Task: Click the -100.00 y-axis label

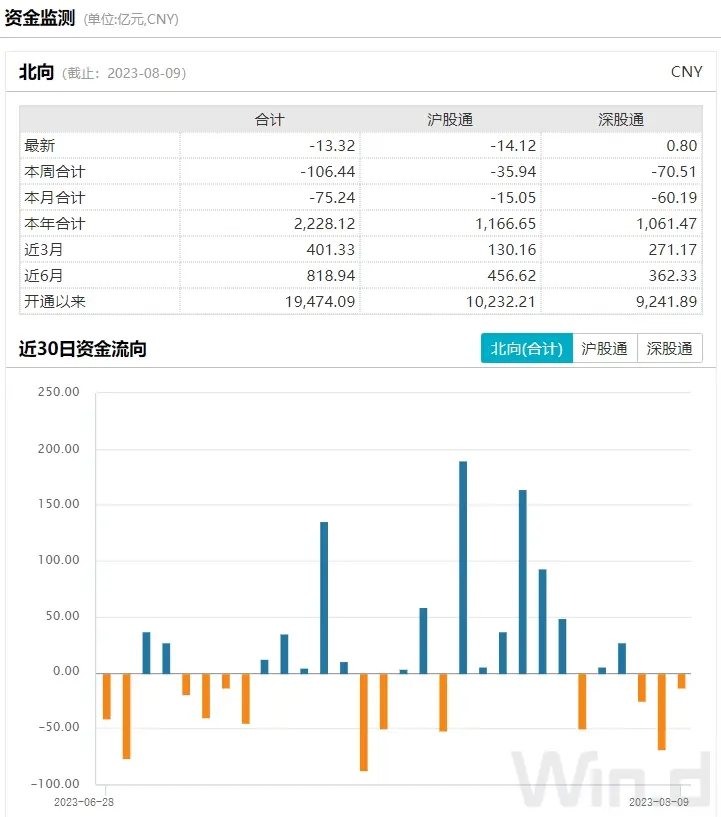Action: [x=55, y=784]
